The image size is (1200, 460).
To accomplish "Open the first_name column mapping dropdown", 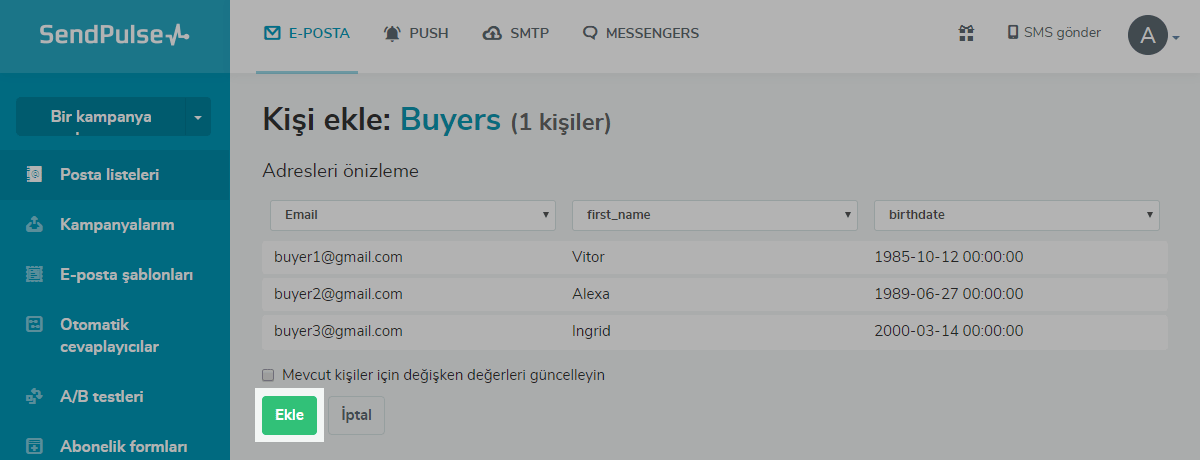I will pyautogui.click(x=714, y=214).
